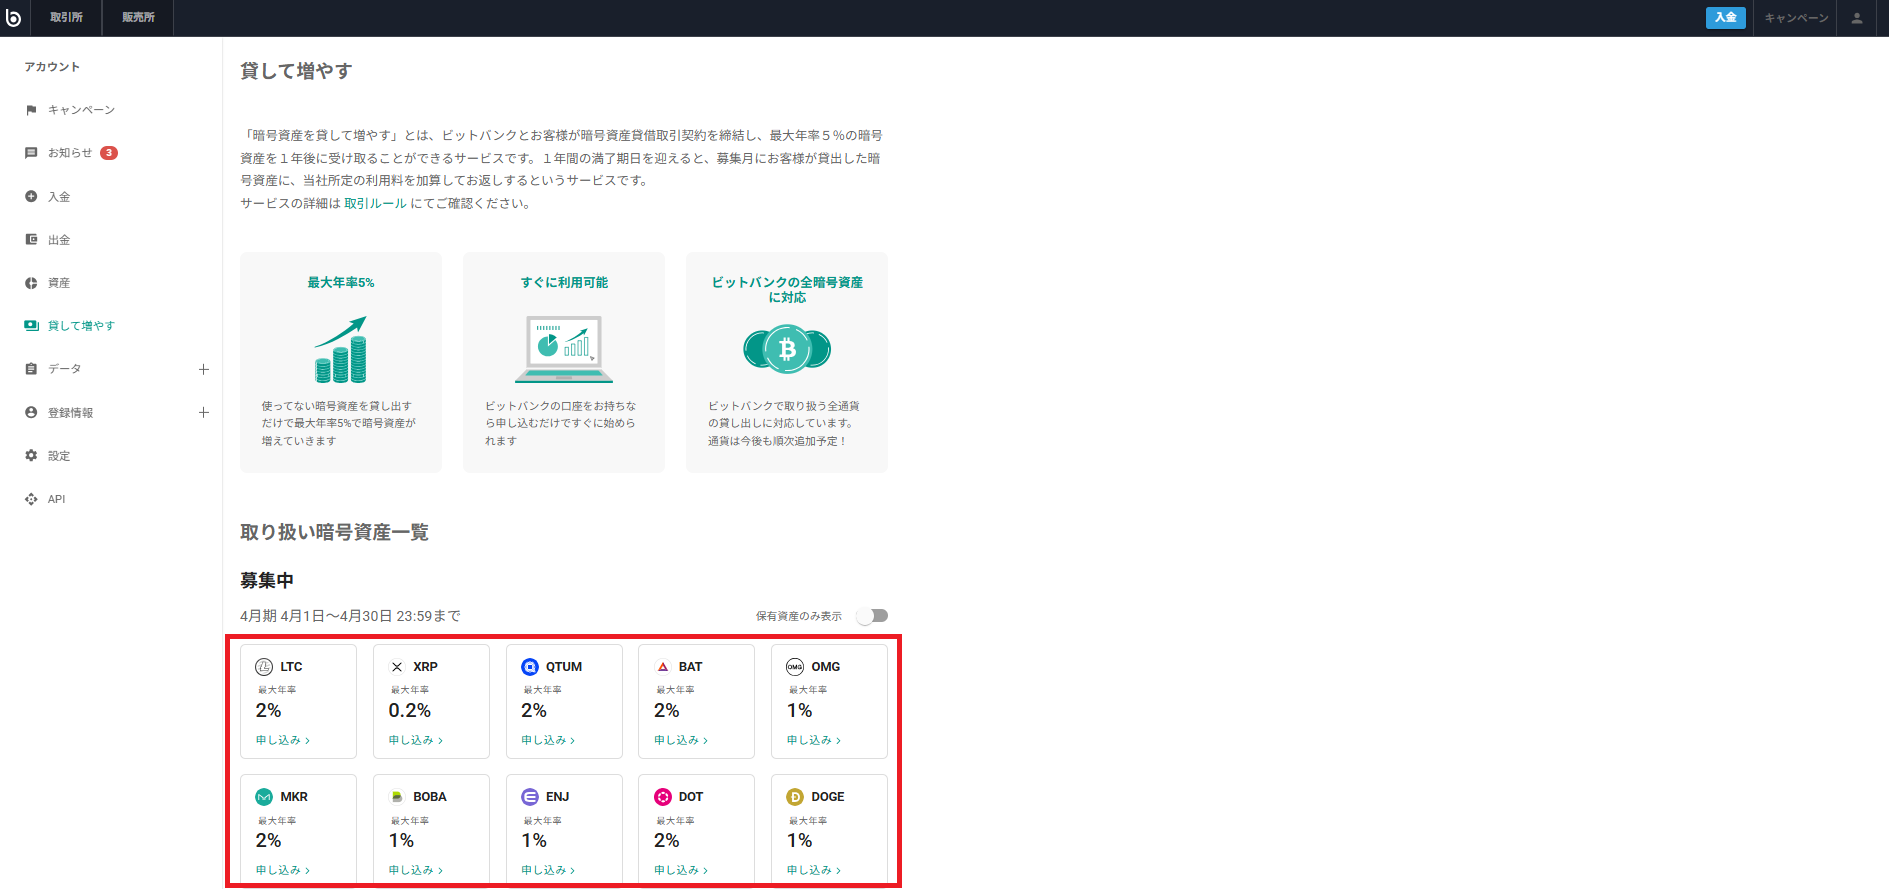Click the 4月期 period date text

(350, 616)
